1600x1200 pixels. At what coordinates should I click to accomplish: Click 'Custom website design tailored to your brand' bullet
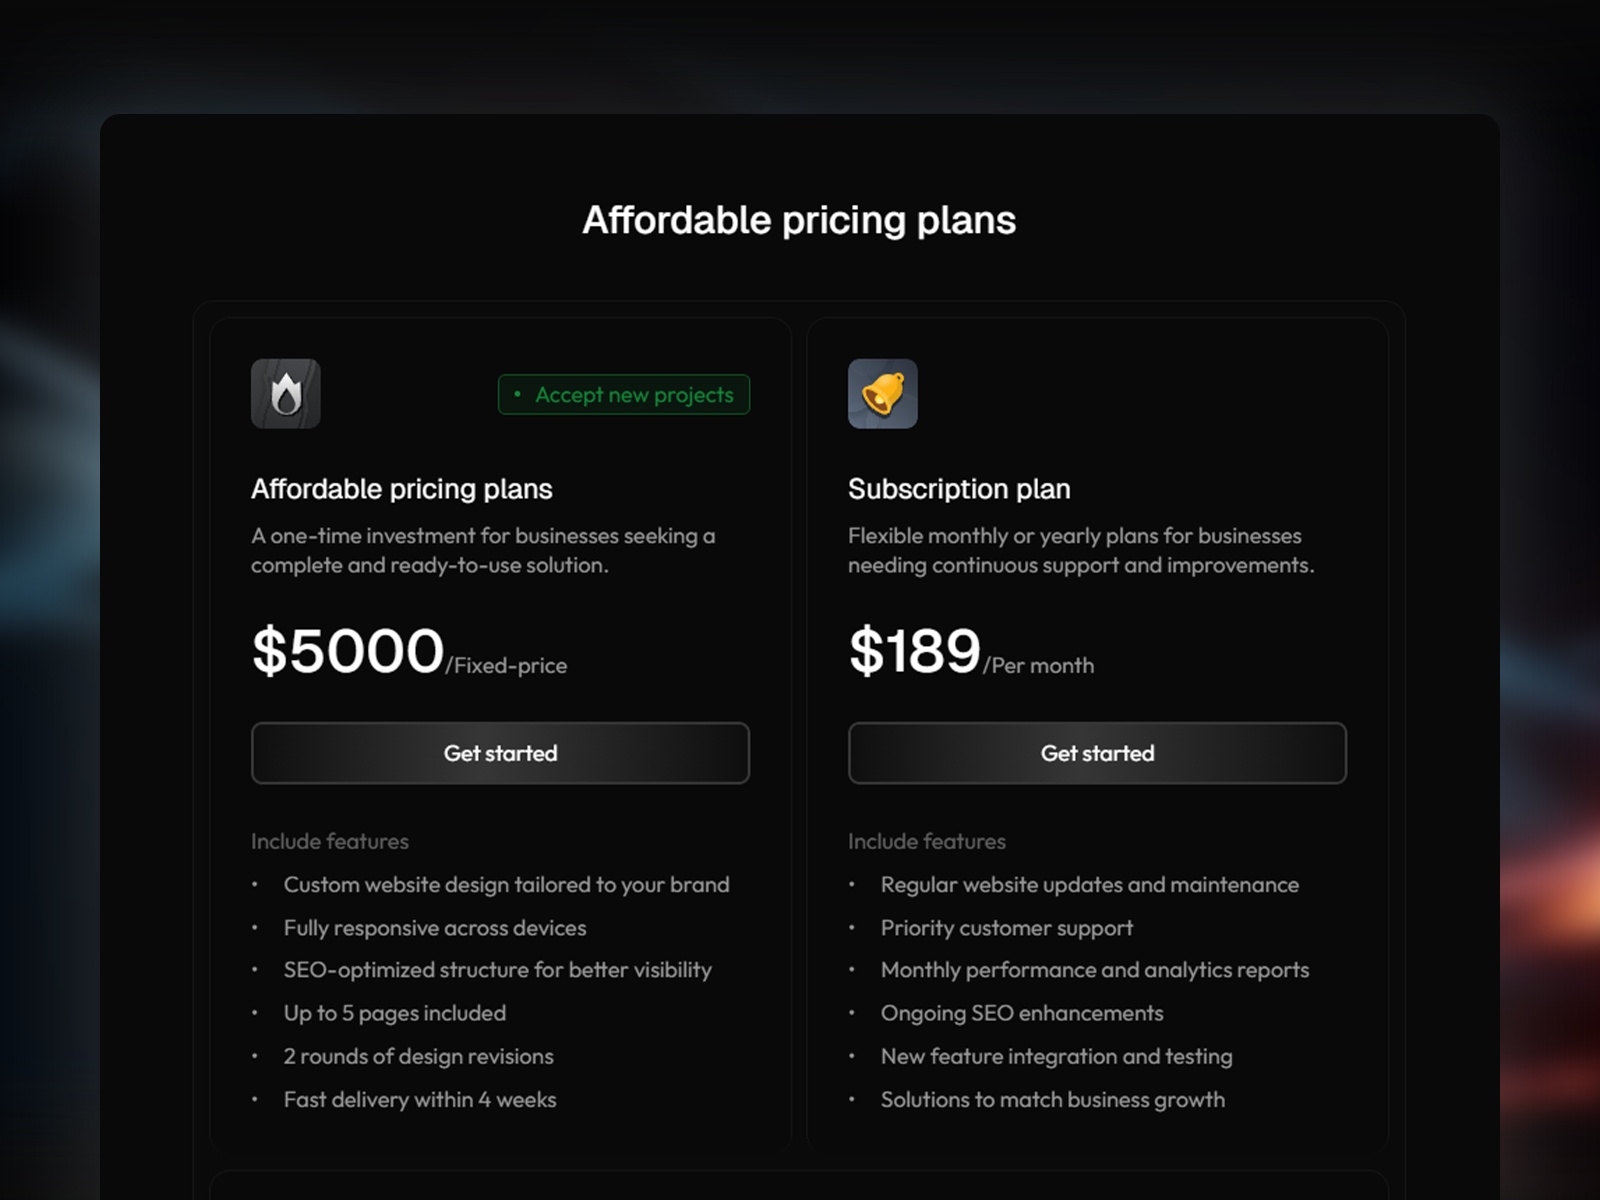coord(506,885)
